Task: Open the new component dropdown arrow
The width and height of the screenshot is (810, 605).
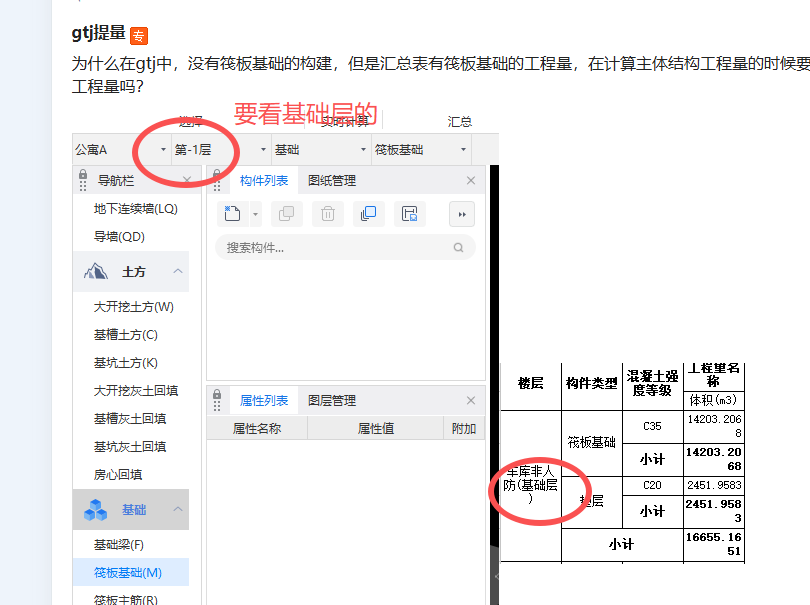Action: [x=255, y=214]
